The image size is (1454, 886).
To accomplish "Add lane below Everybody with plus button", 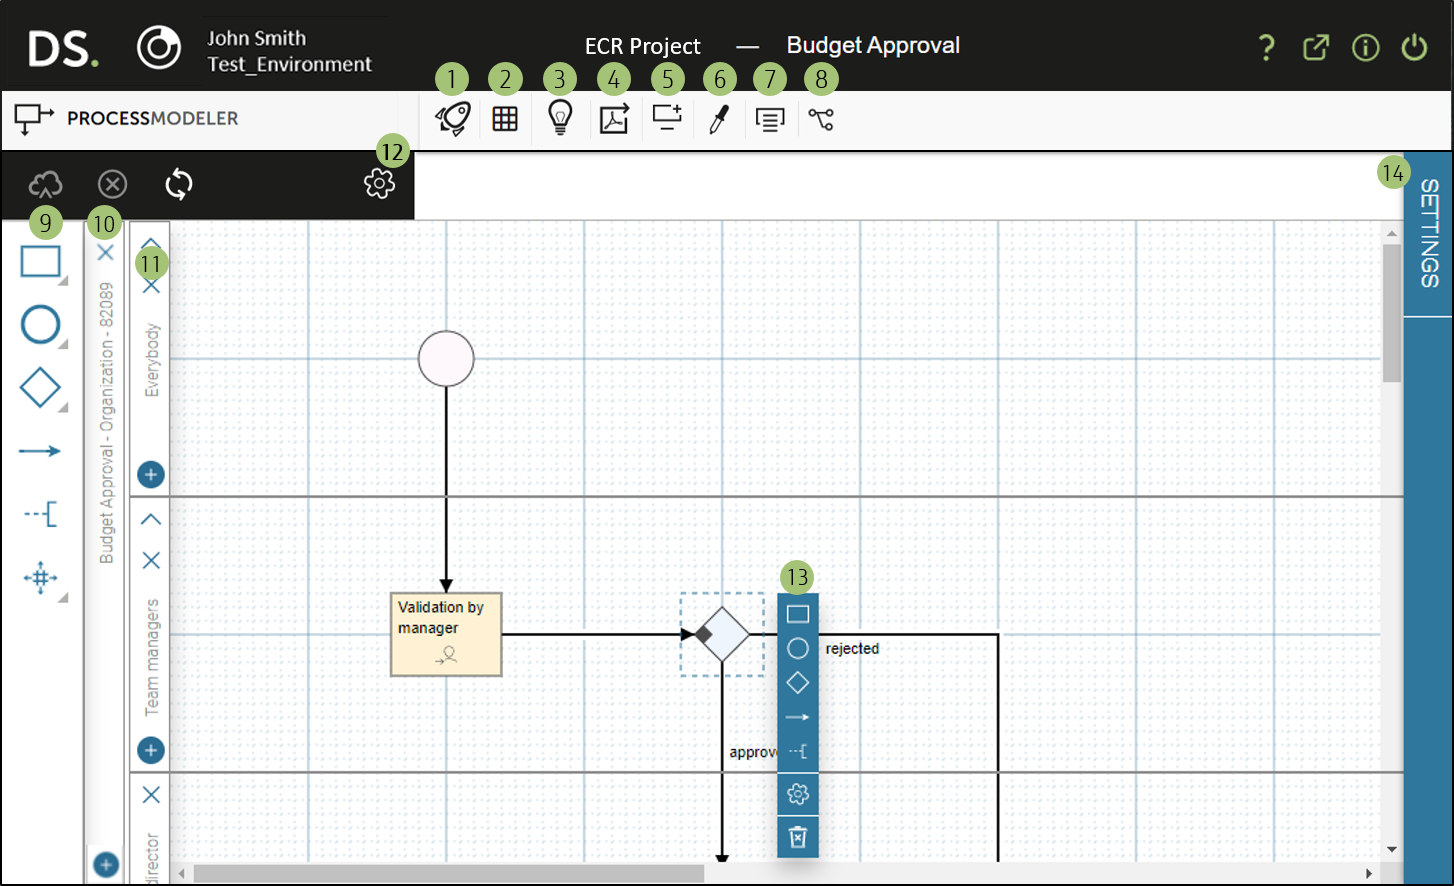I will pyautogui.click(x=151, y=474).
